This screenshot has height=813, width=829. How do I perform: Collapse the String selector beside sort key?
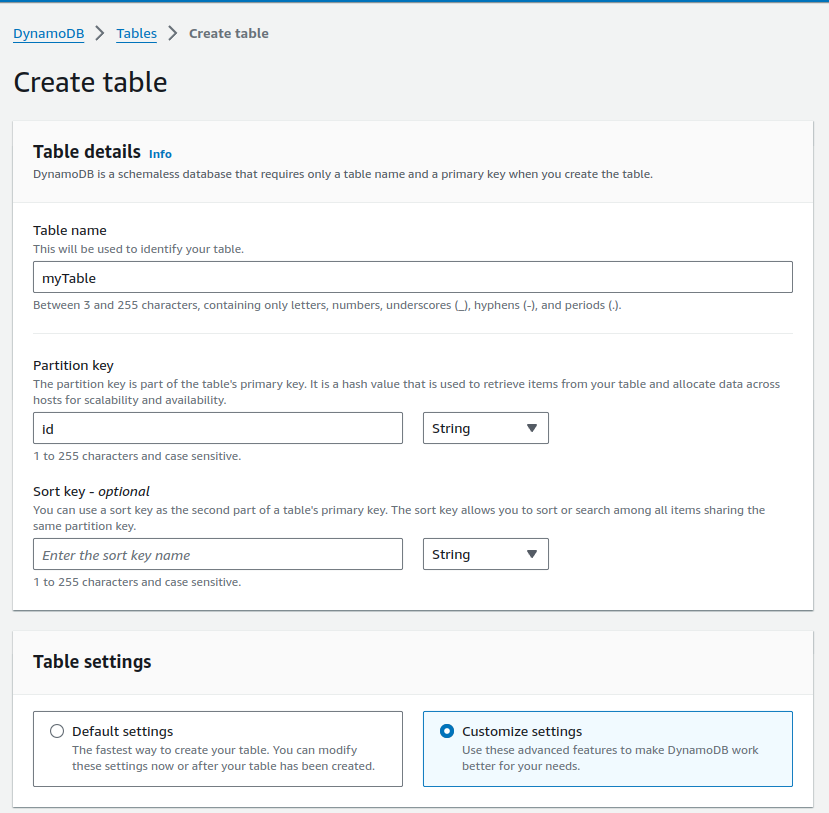[485, 554]
